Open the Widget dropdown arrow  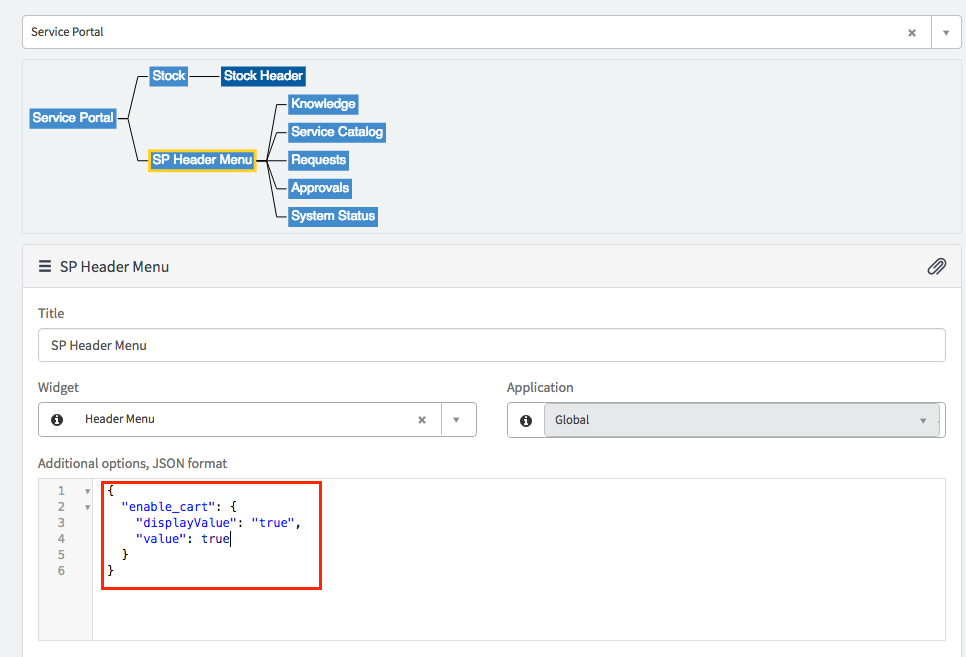pyautogui.click(x=457, y=420)
